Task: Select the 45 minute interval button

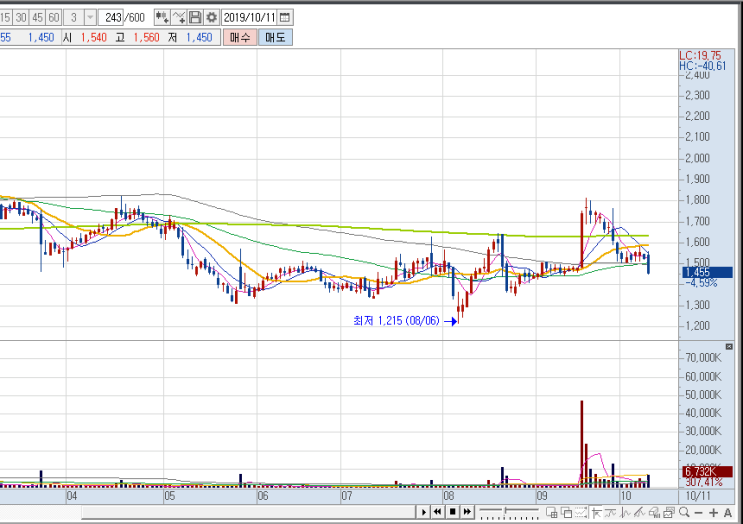Action: 37,18
